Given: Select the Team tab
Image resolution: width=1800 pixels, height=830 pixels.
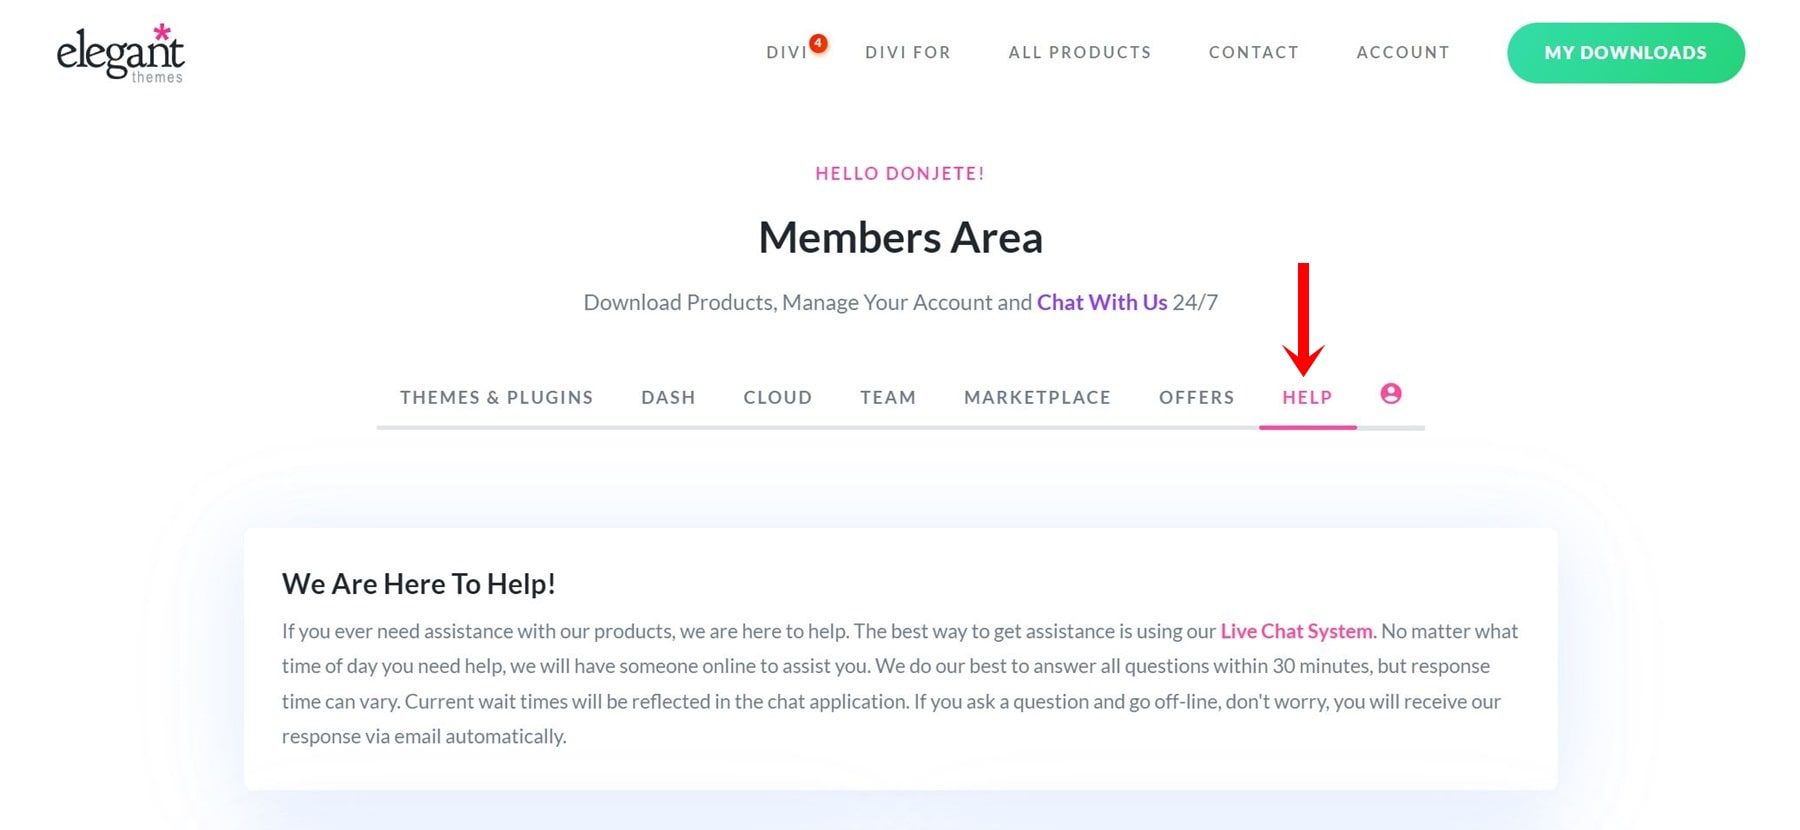Looking at the screenshot, I should pos(887,398).
